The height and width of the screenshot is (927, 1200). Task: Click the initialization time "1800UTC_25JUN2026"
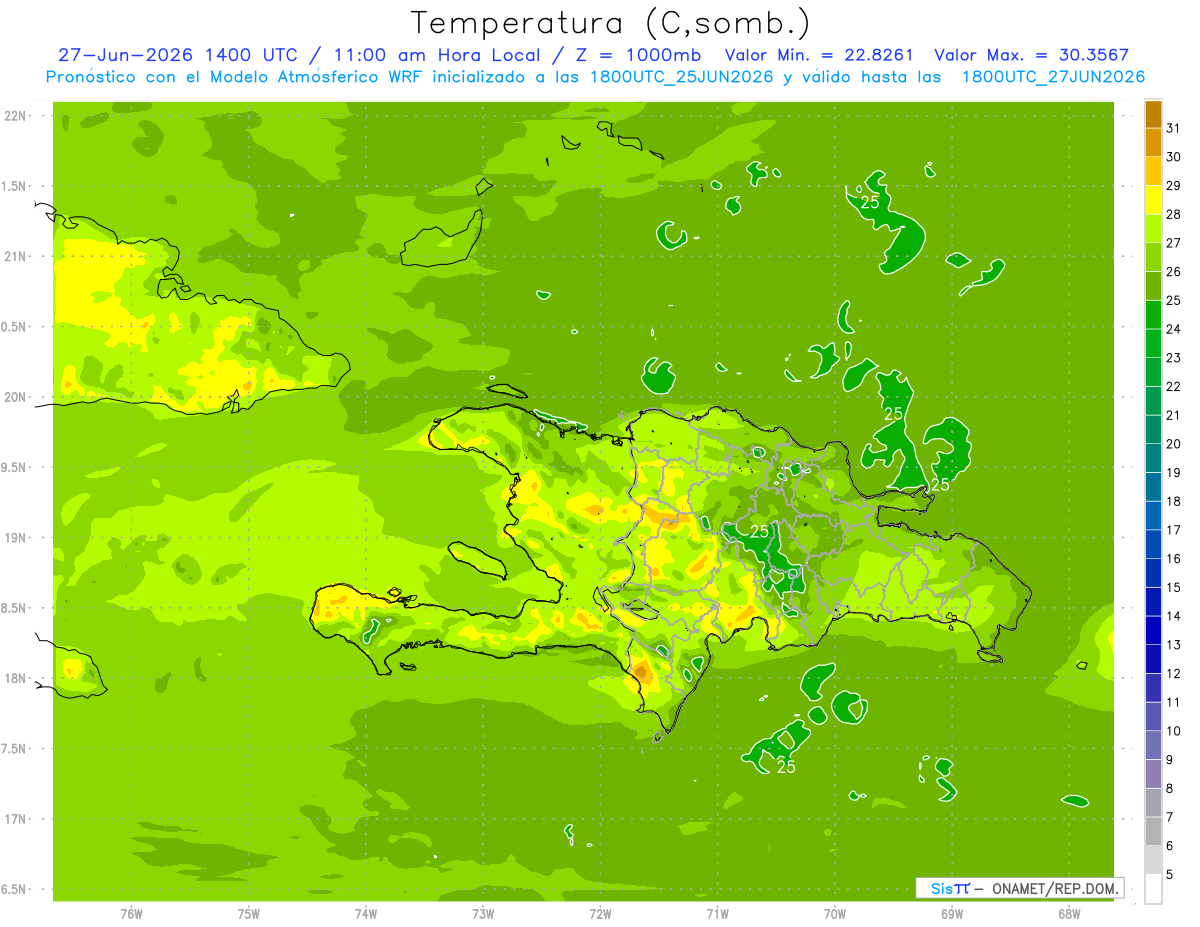click(x=681, y=77)
